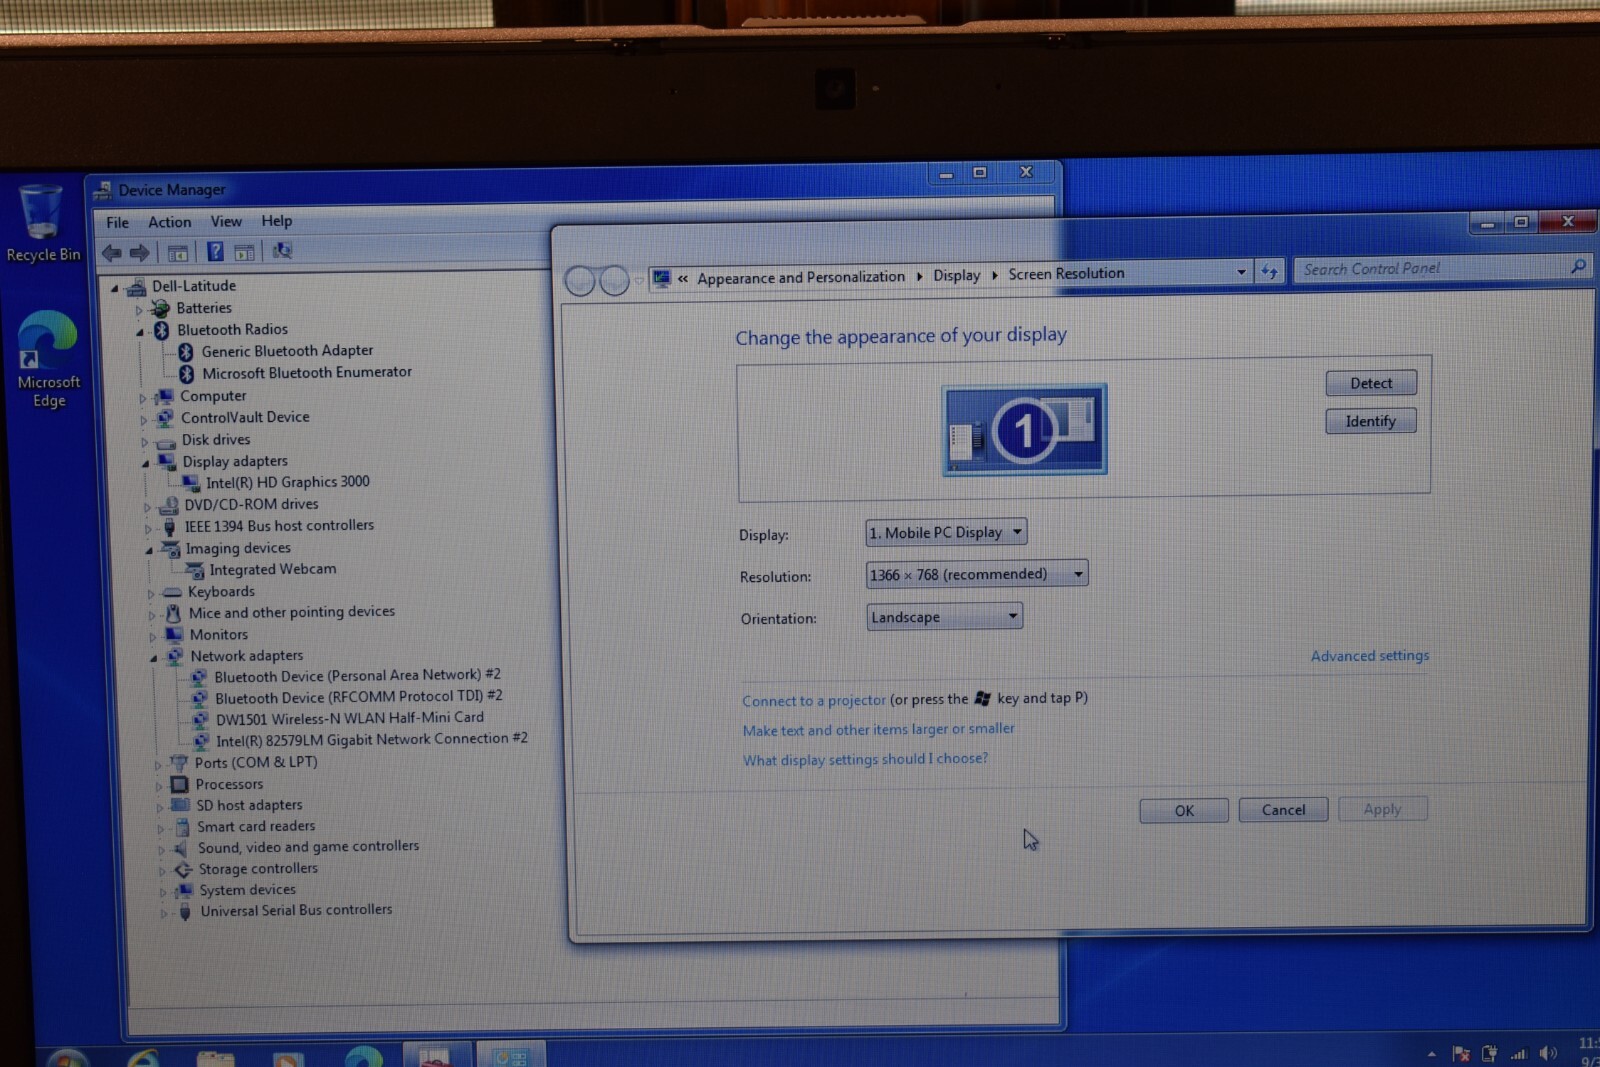Viewport: 1600px width, 1067px height.
Task: Click What display settings should I choose link
Action: (865, 760)
